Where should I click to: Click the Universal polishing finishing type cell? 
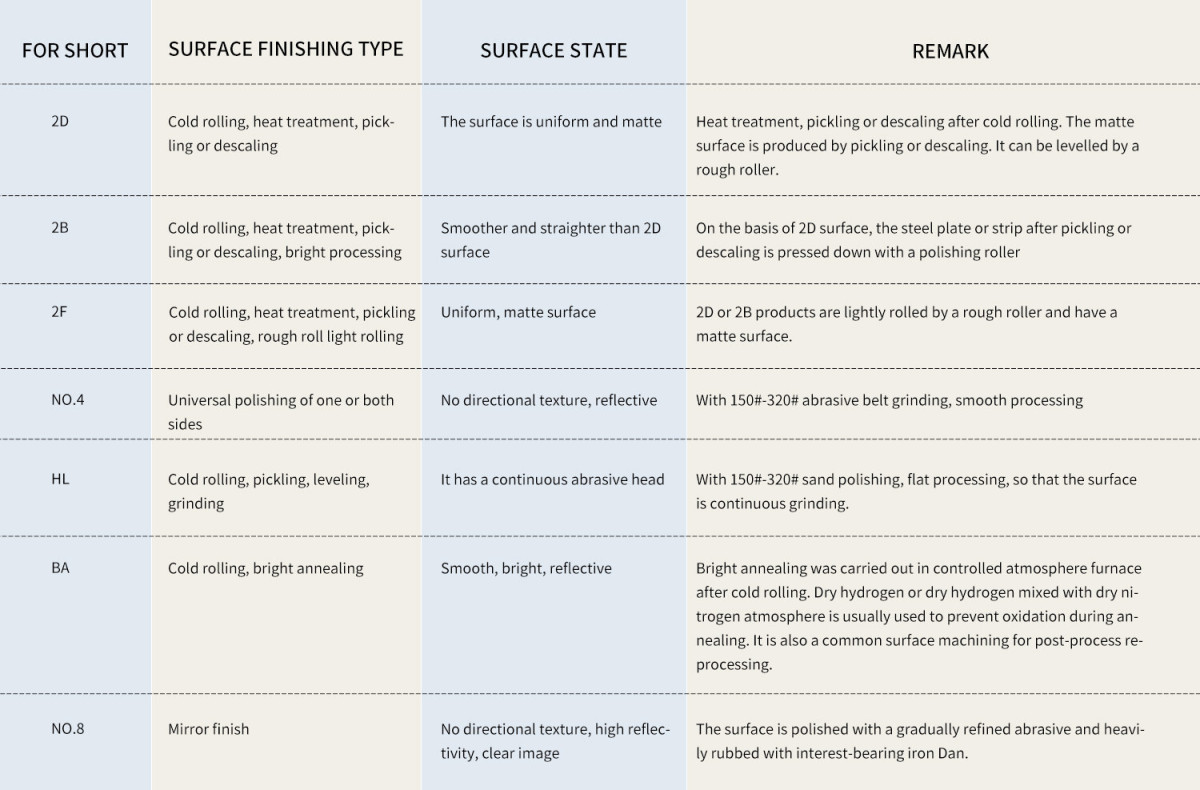pyautogui.click(x=280, y=411)
